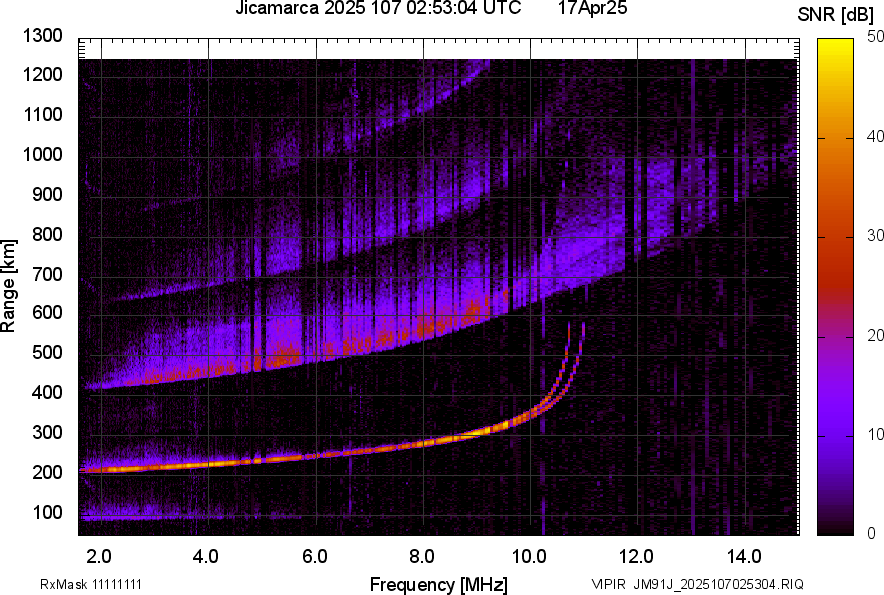This screenshot has width=884, height=595.
Task: Click the range tick label '300'
Action: point(47,433)
